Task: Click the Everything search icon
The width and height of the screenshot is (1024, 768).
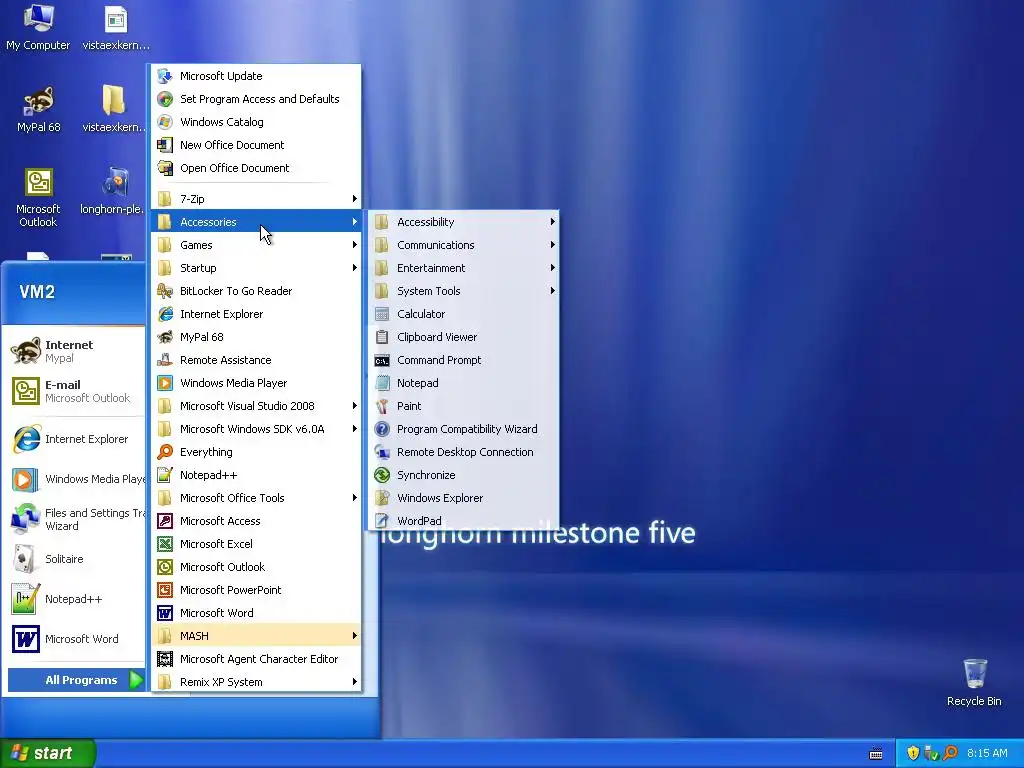Action: [x=165, y=452]
